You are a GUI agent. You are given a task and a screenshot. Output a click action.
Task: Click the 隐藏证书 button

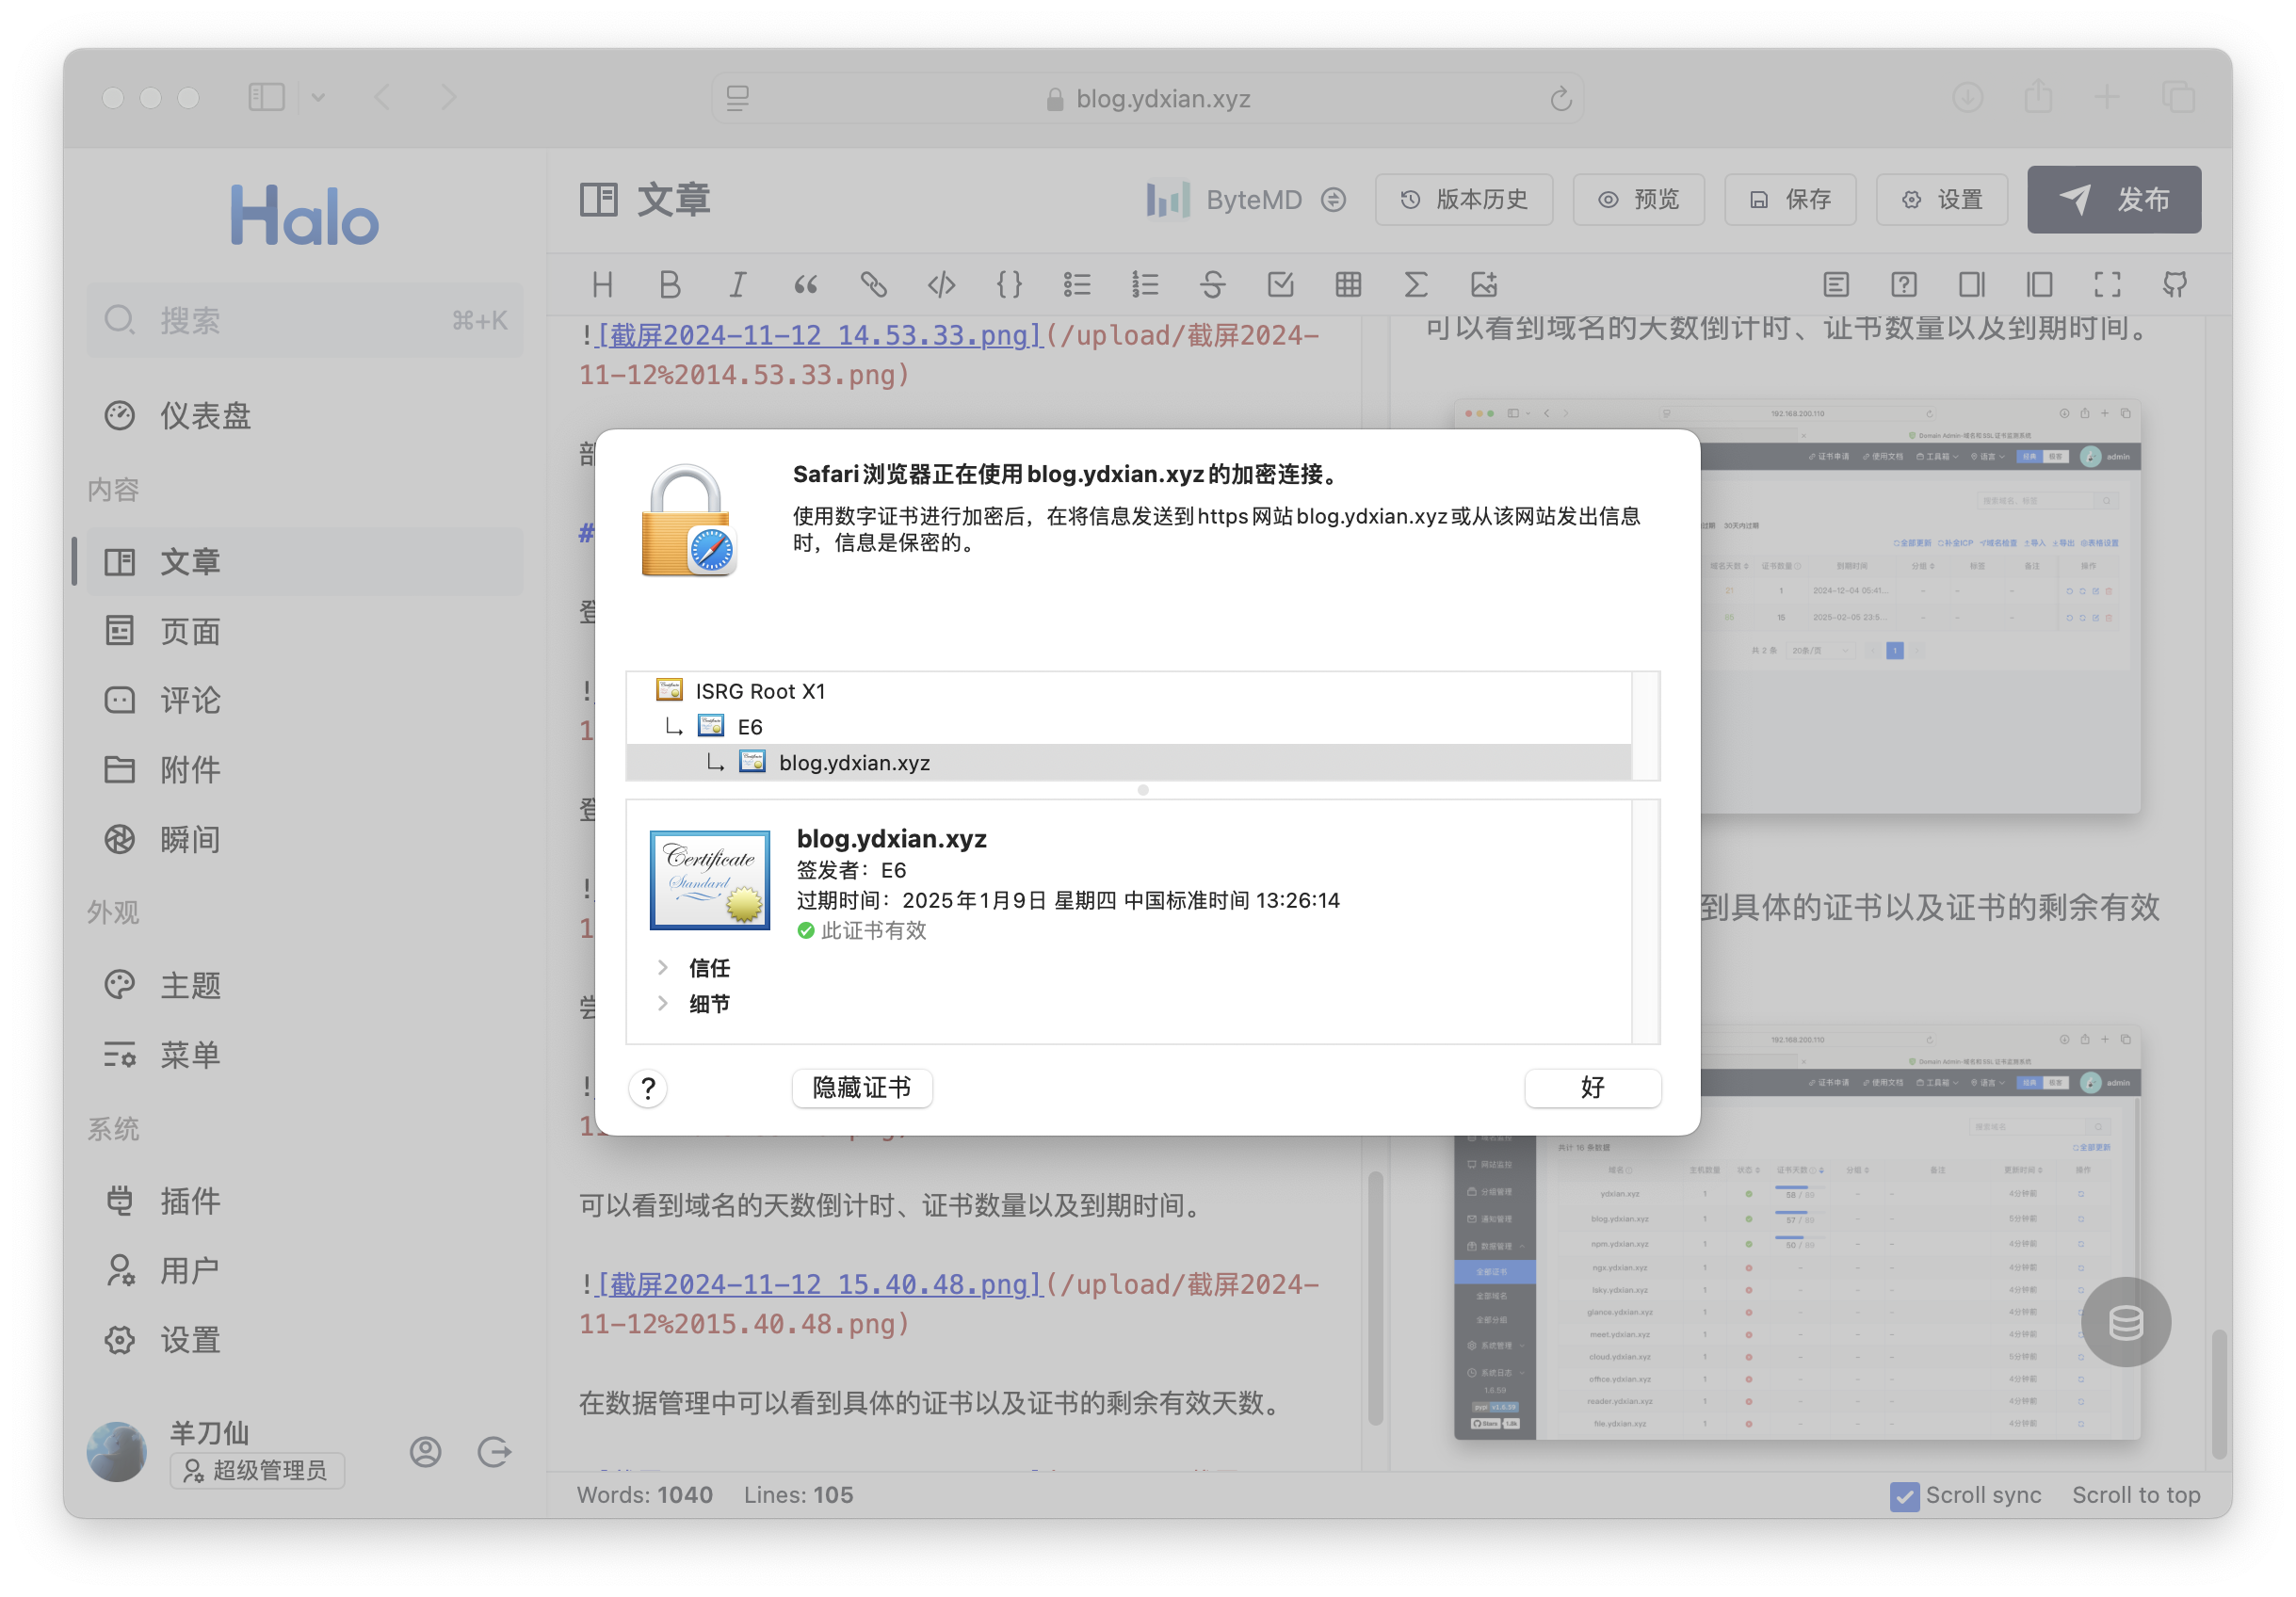click(x=862, y=1088)
